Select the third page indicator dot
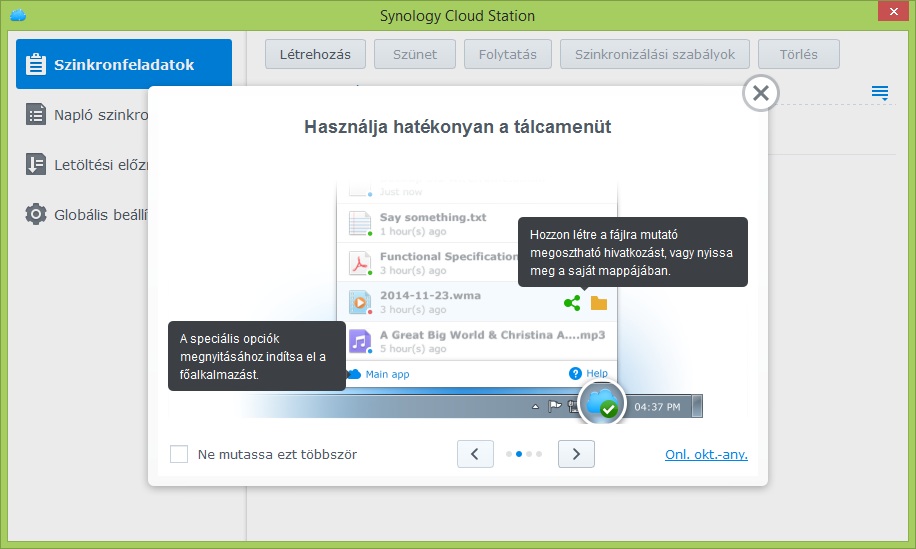The height and width of the screenshot is (549, 916). click(529, 454)
